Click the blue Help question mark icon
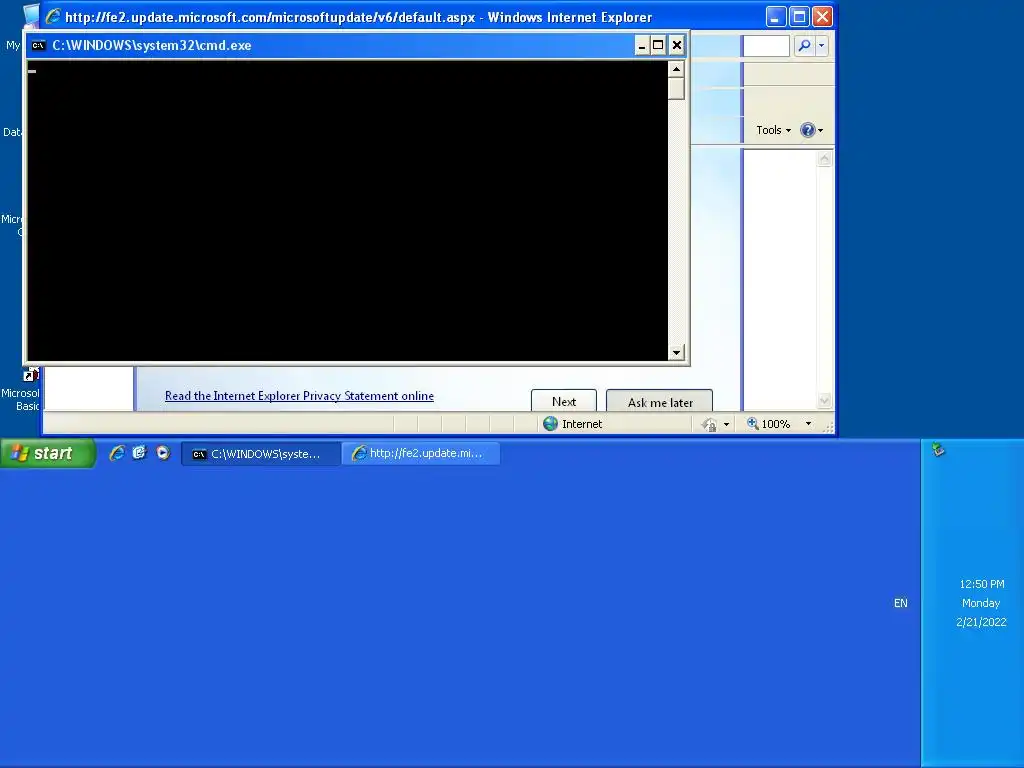 [808, 130]
